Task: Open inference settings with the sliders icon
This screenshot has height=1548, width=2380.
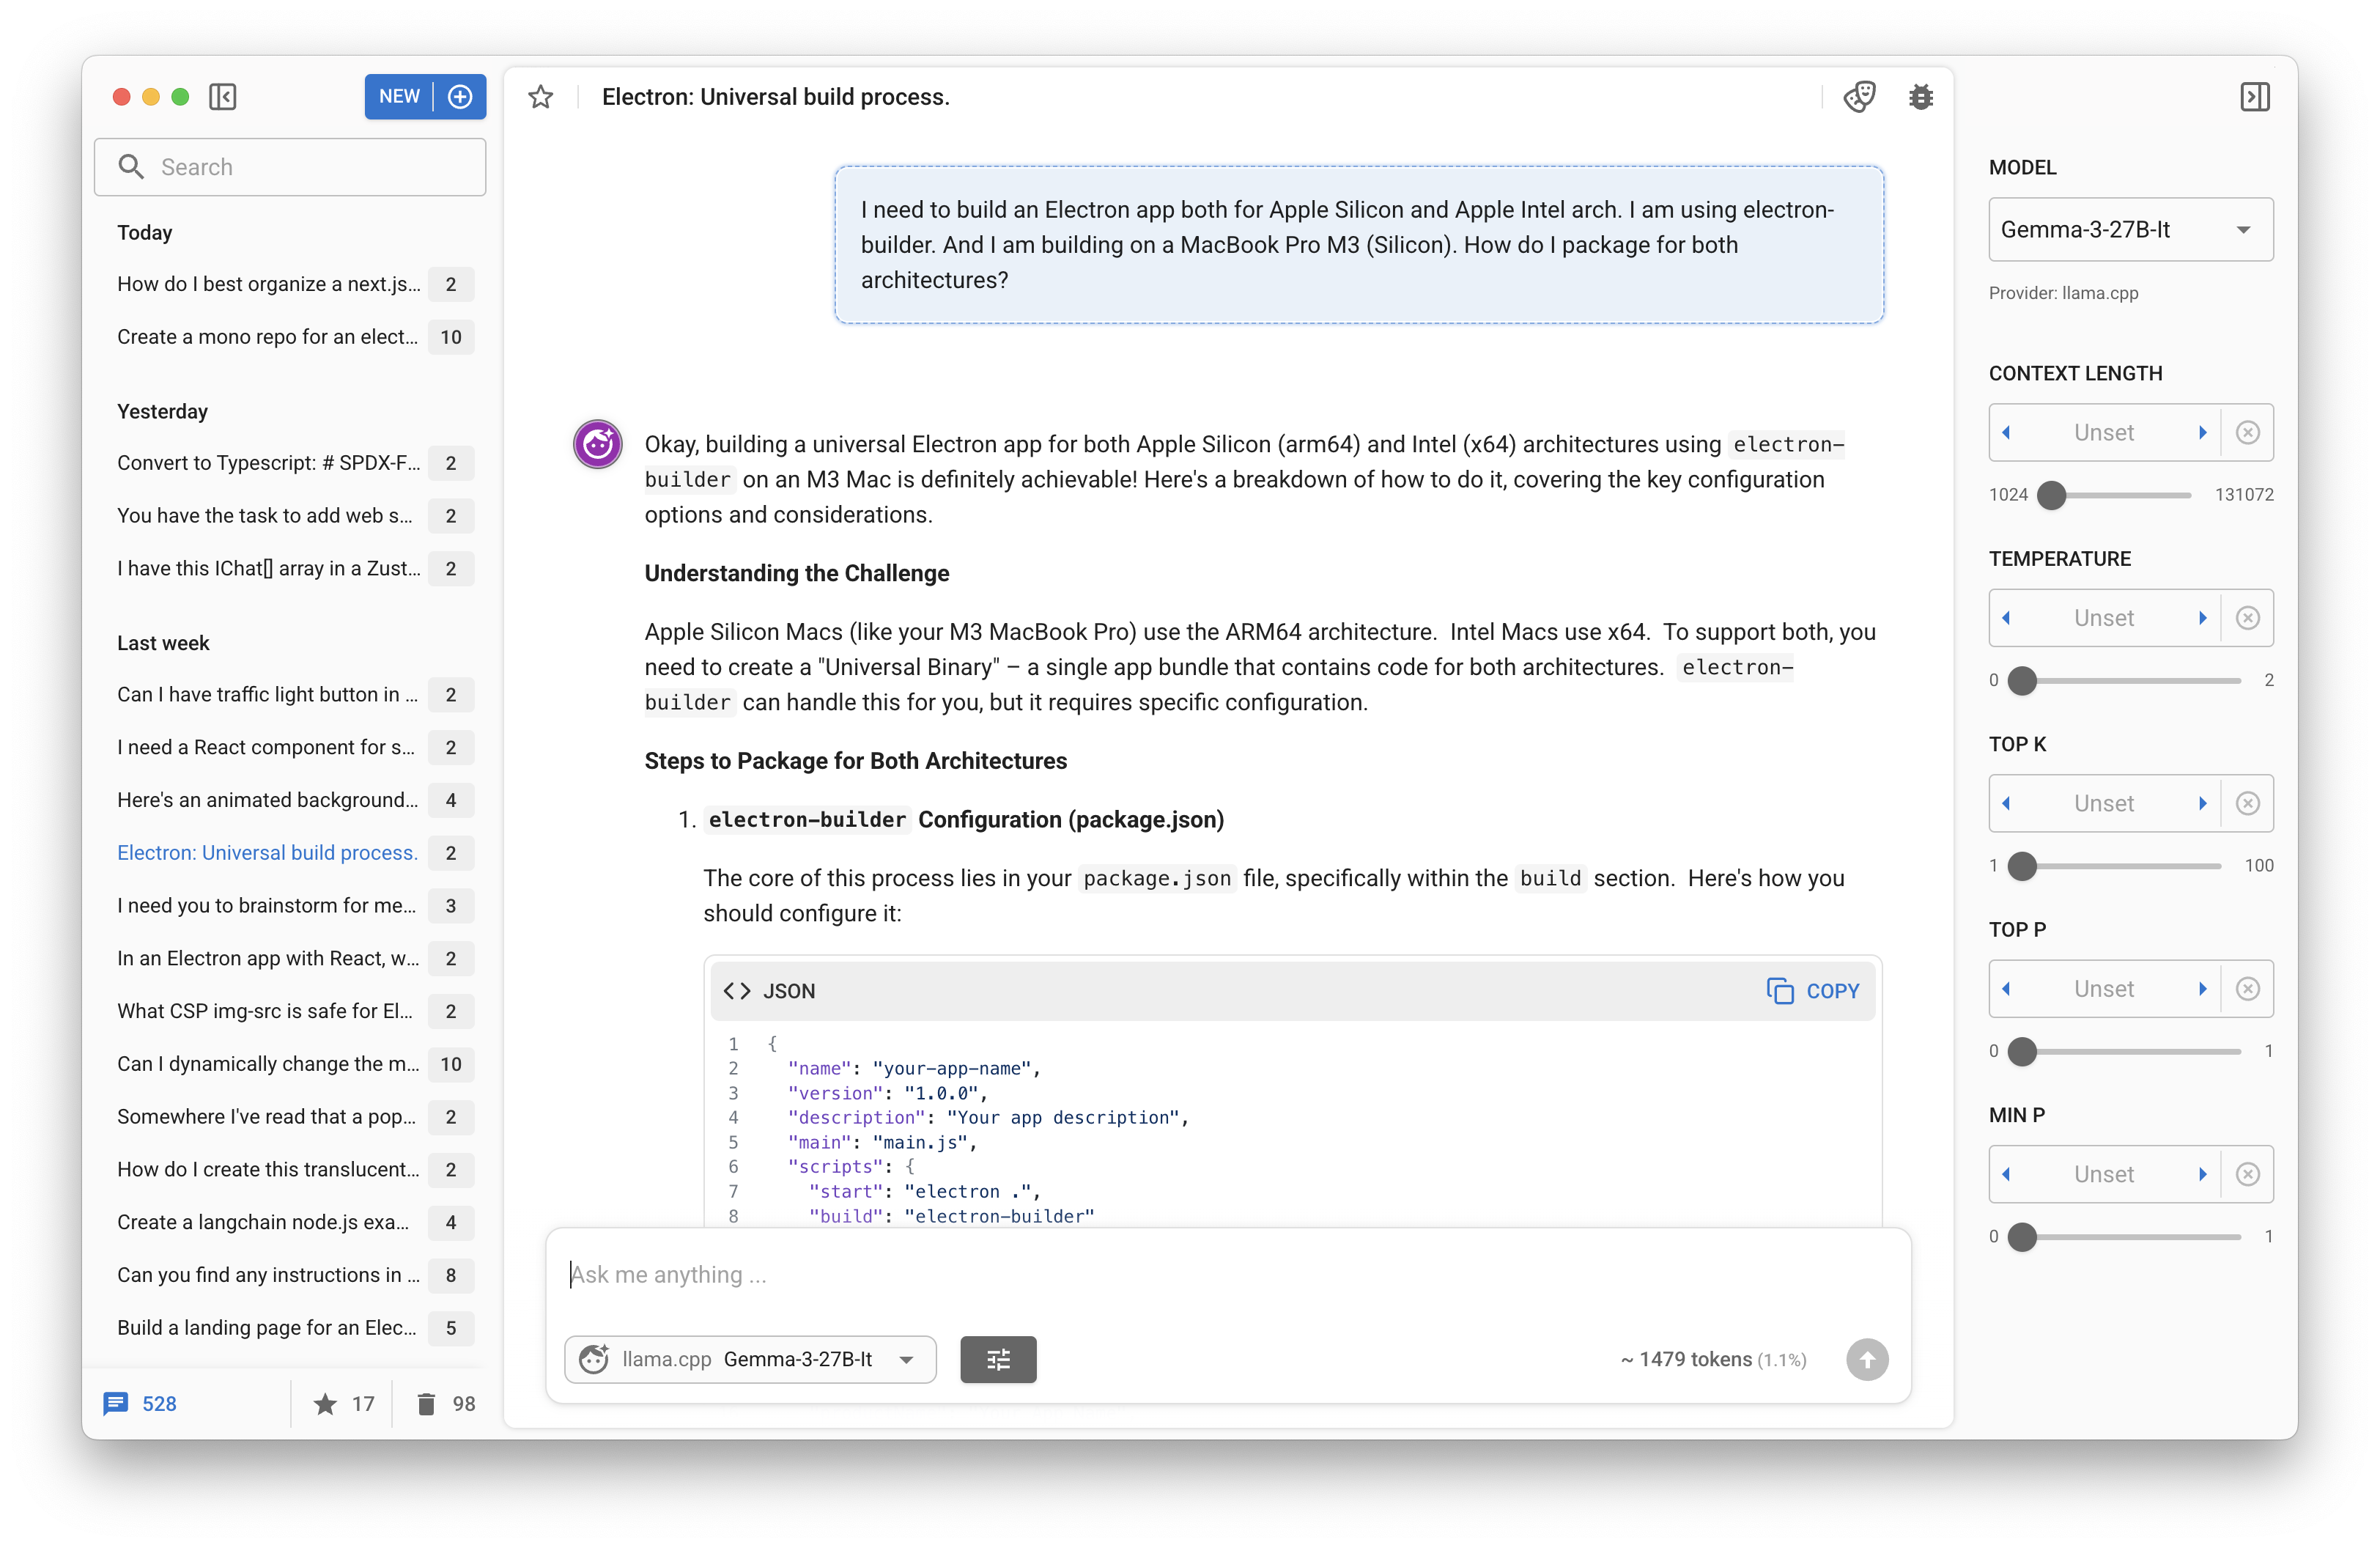Action: [x=998, y=1359]
